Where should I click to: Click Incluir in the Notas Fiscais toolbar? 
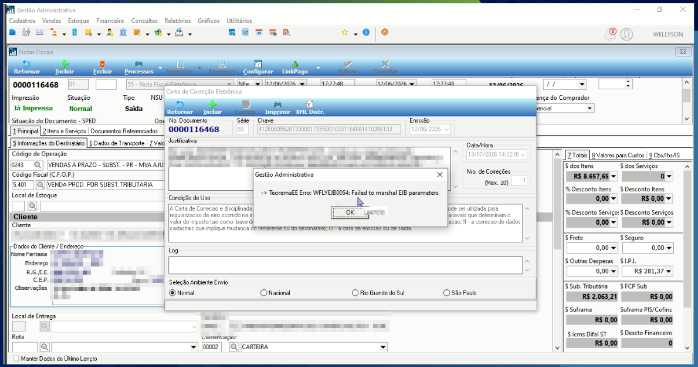(x=65, y=67)
